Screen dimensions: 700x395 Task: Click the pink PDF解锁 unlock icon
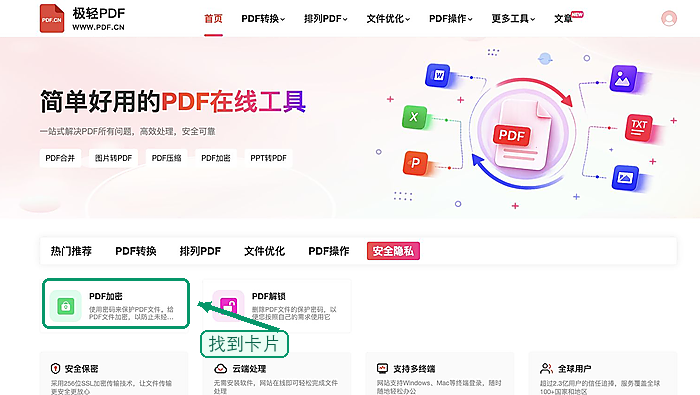tap(228, 306)
